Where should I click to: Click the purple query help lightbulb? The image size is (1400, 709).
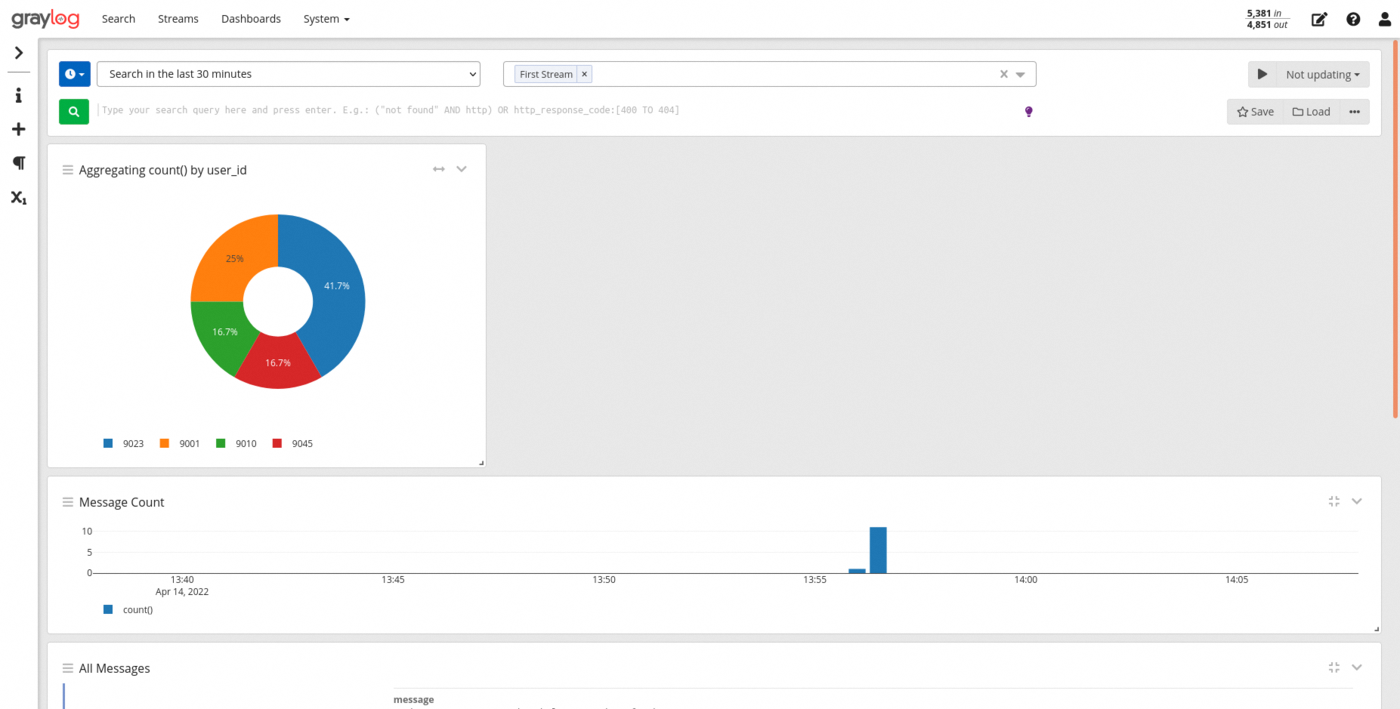pos(1028,111)
